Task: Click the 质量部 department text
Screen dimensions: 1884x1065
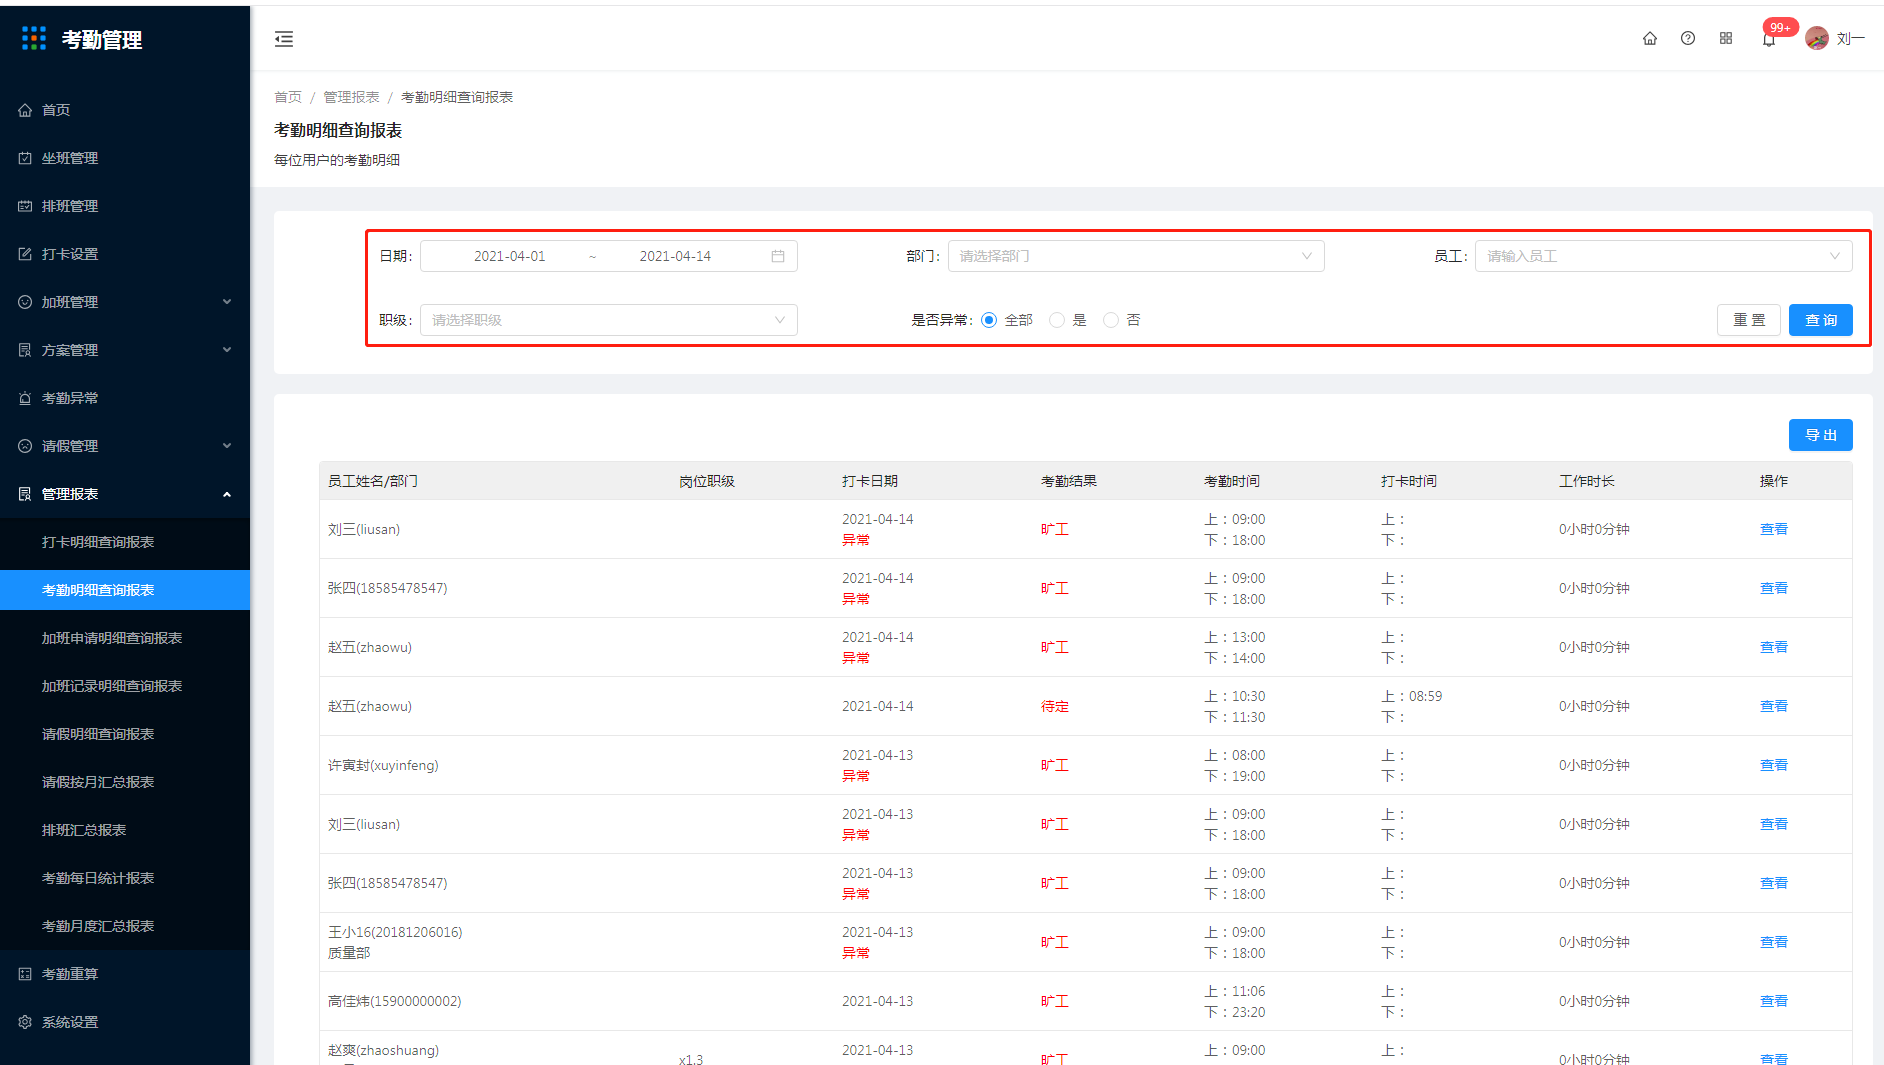Action: (349, 953)
